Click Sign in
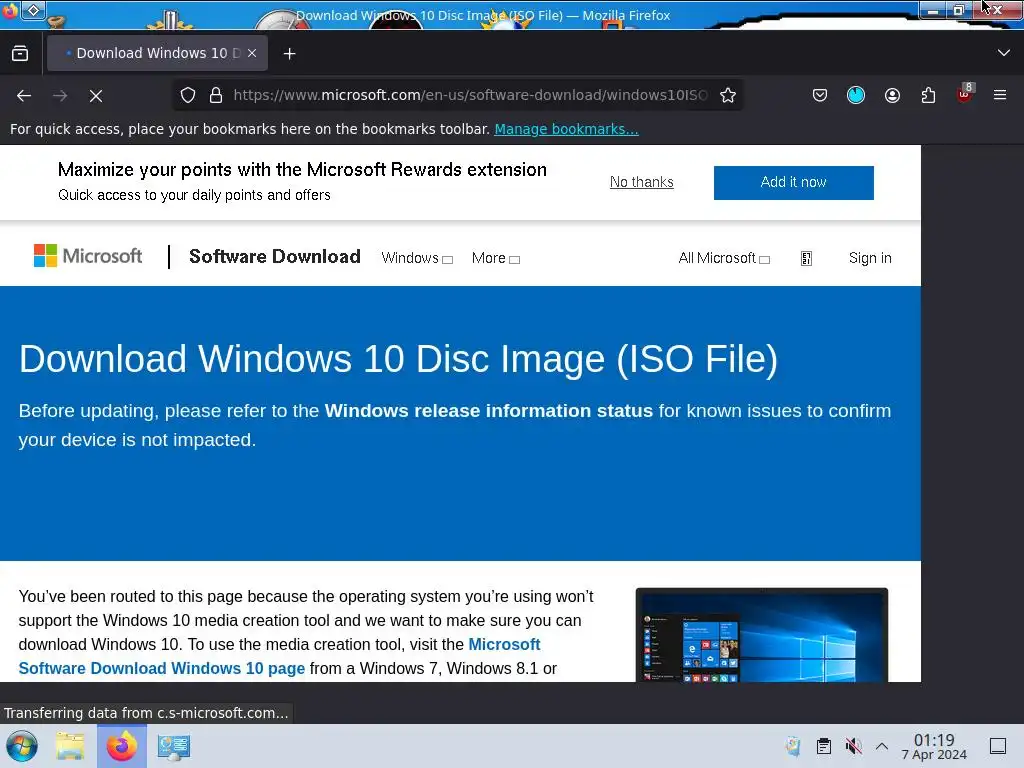 pos(870,258)
